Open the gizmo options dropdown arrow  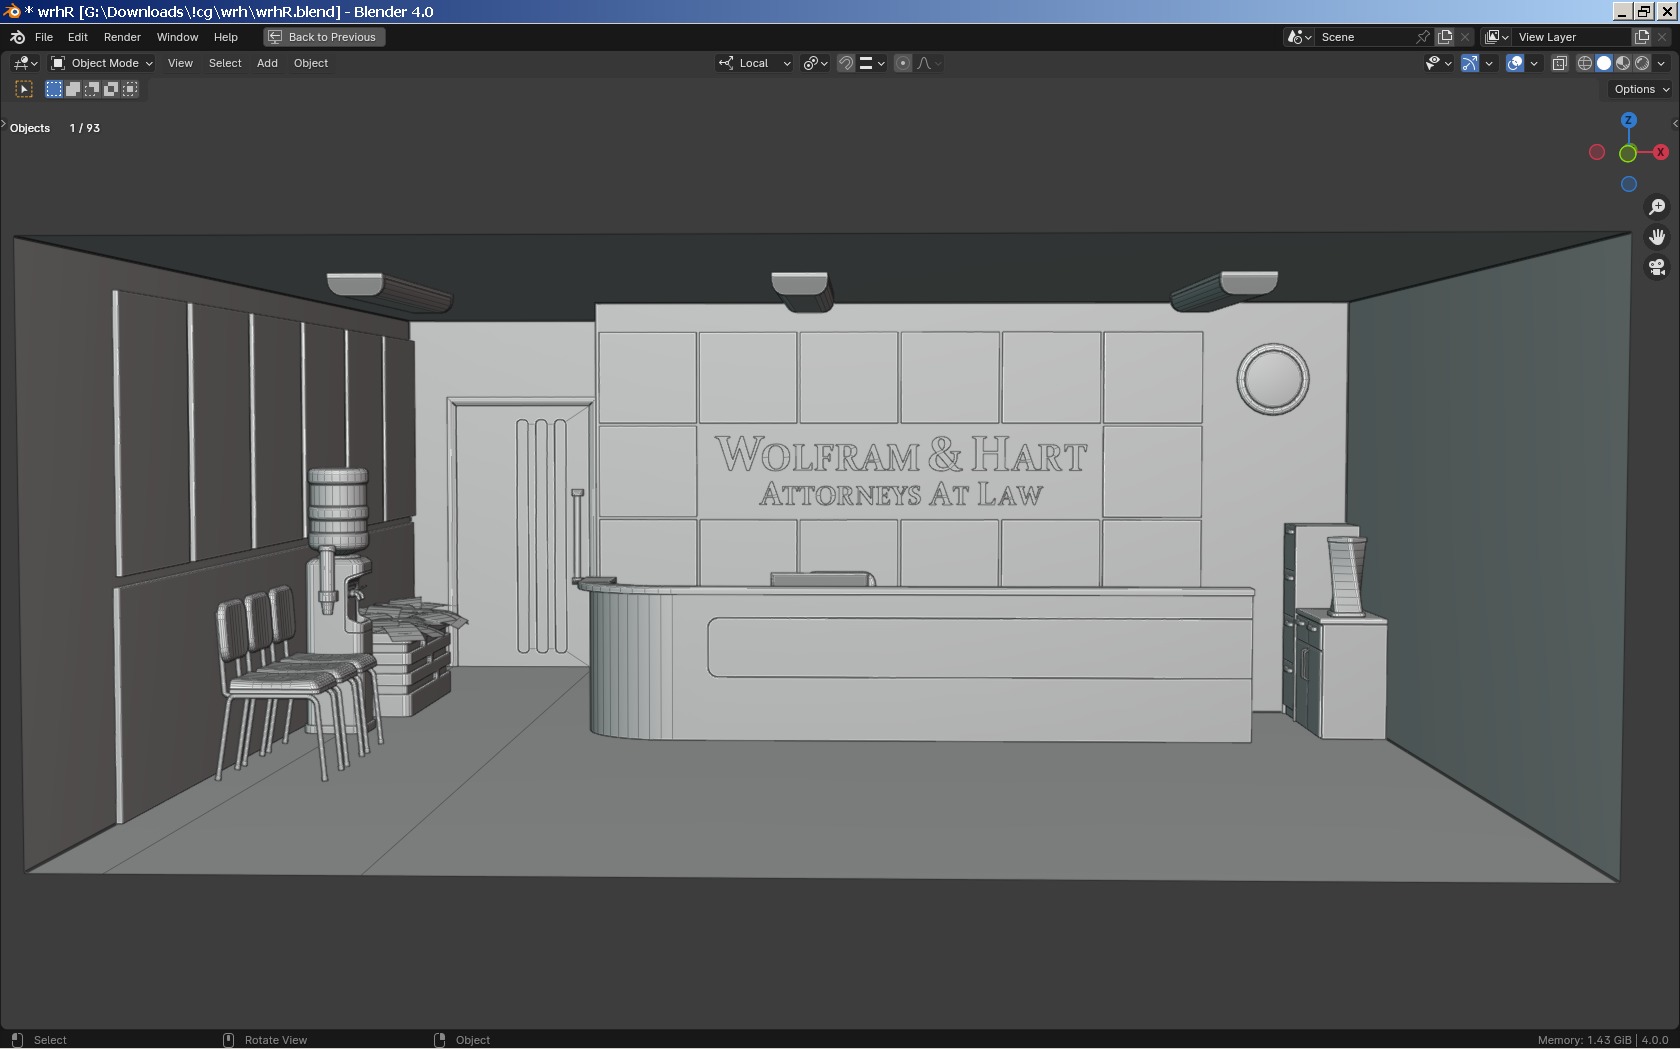1489,63
